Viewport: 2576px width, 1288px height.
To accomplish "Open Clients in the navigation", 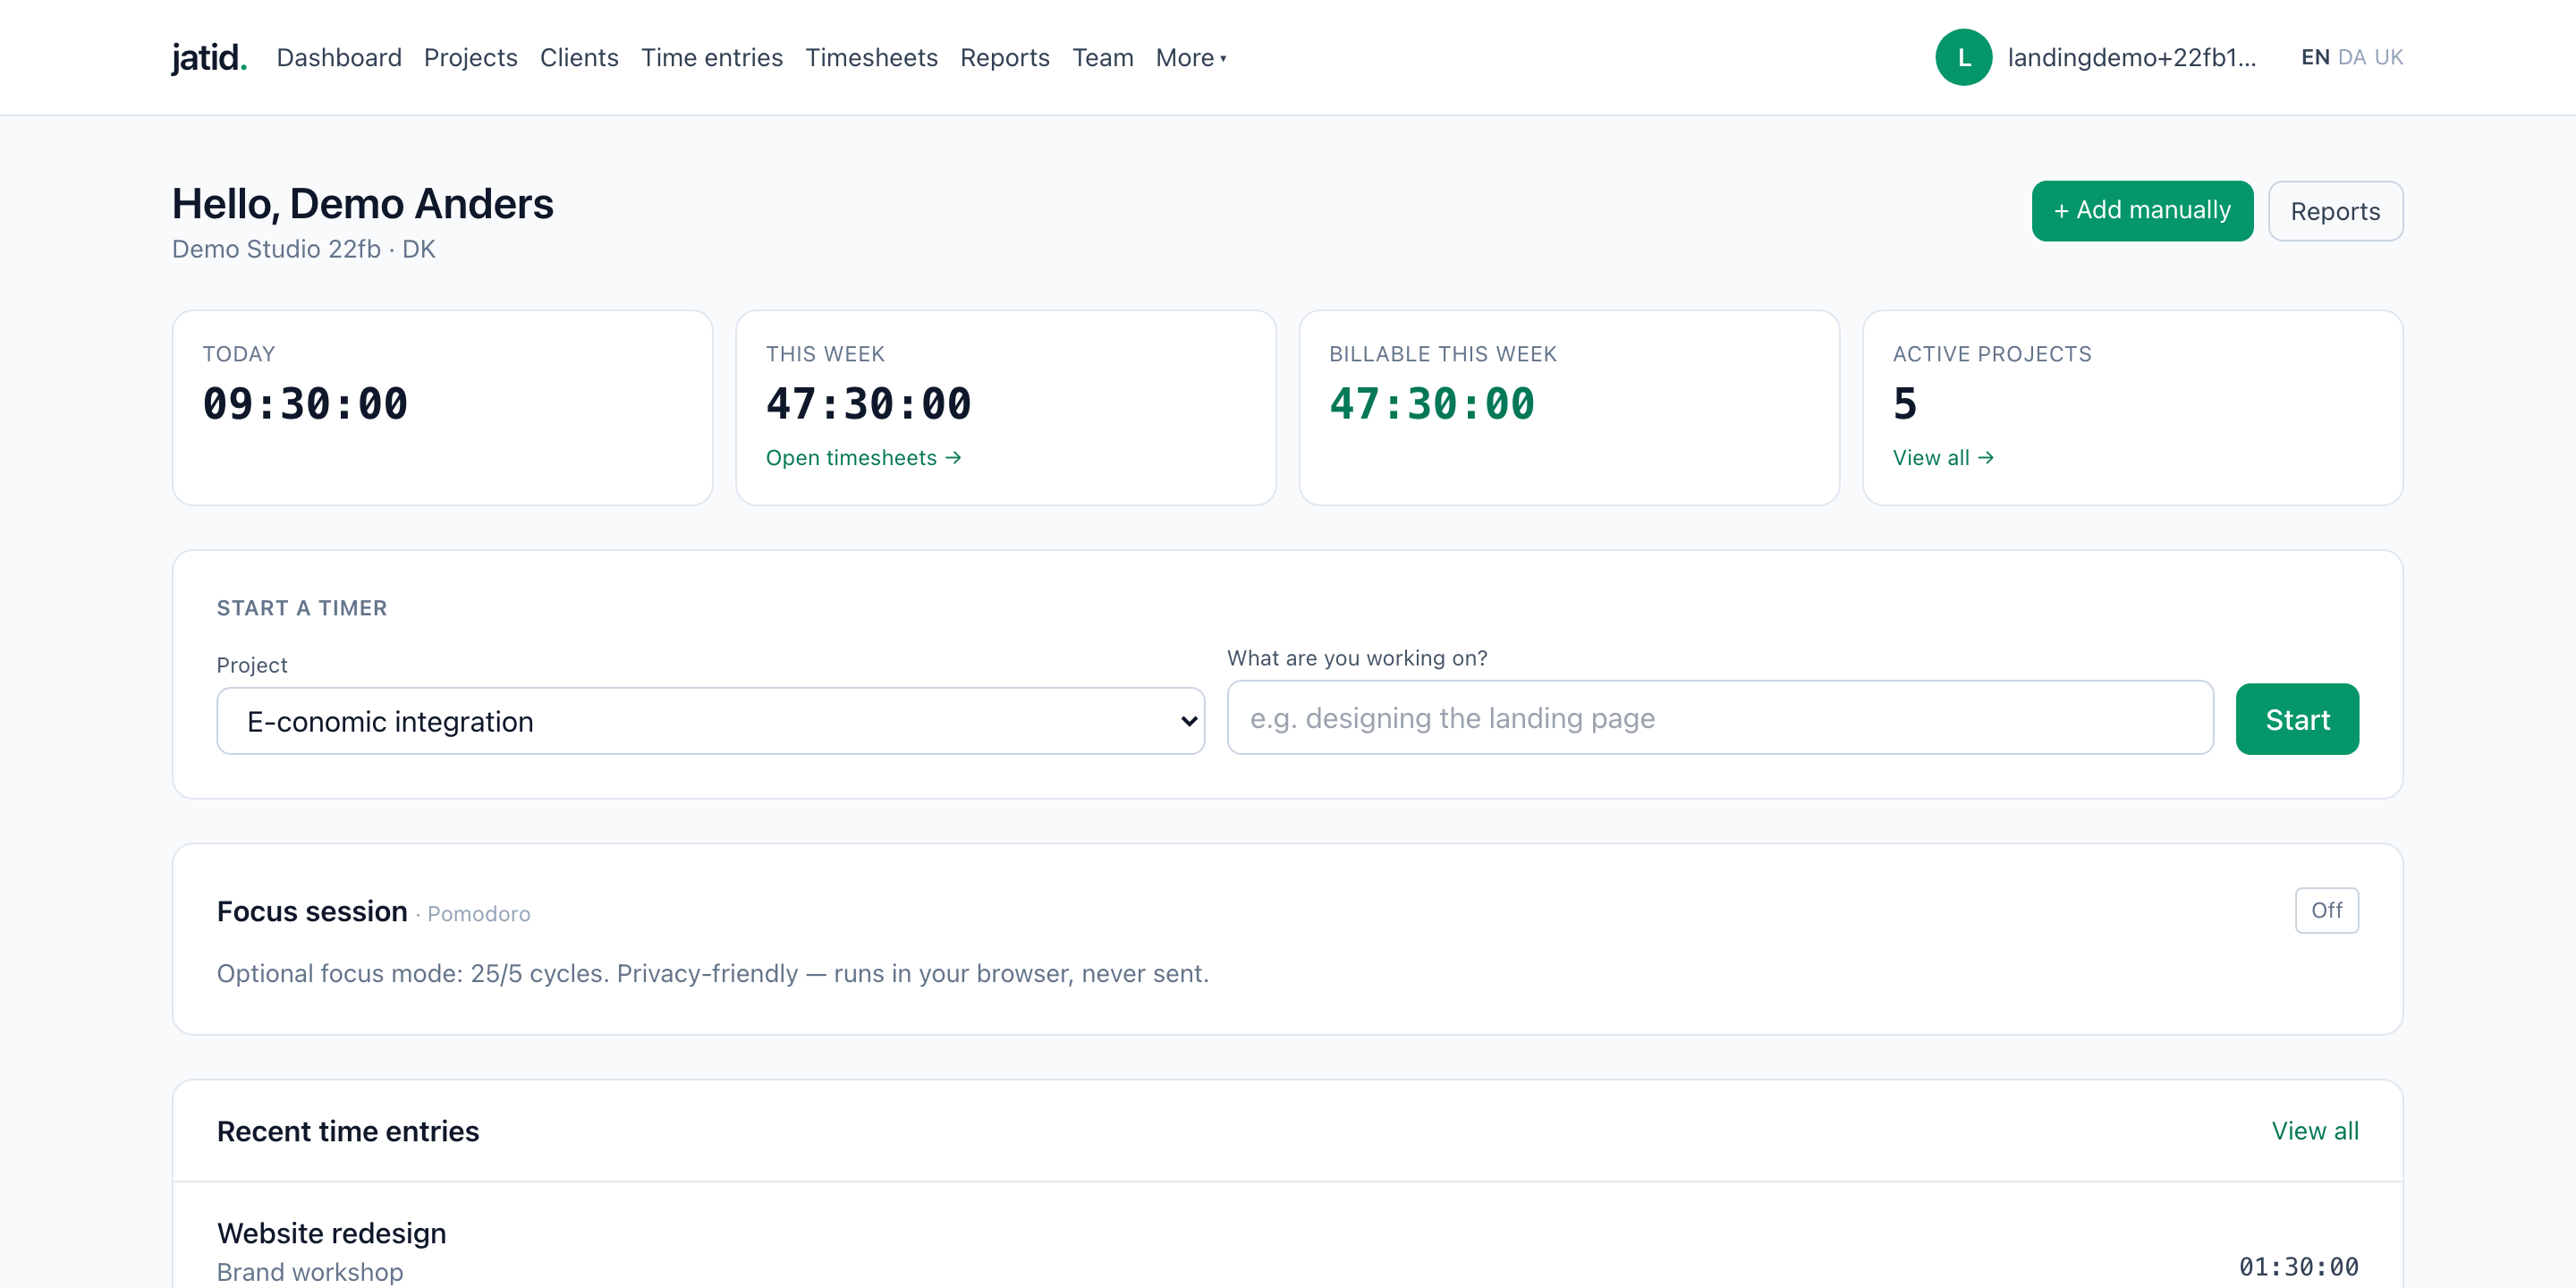I will pos(579,58).
